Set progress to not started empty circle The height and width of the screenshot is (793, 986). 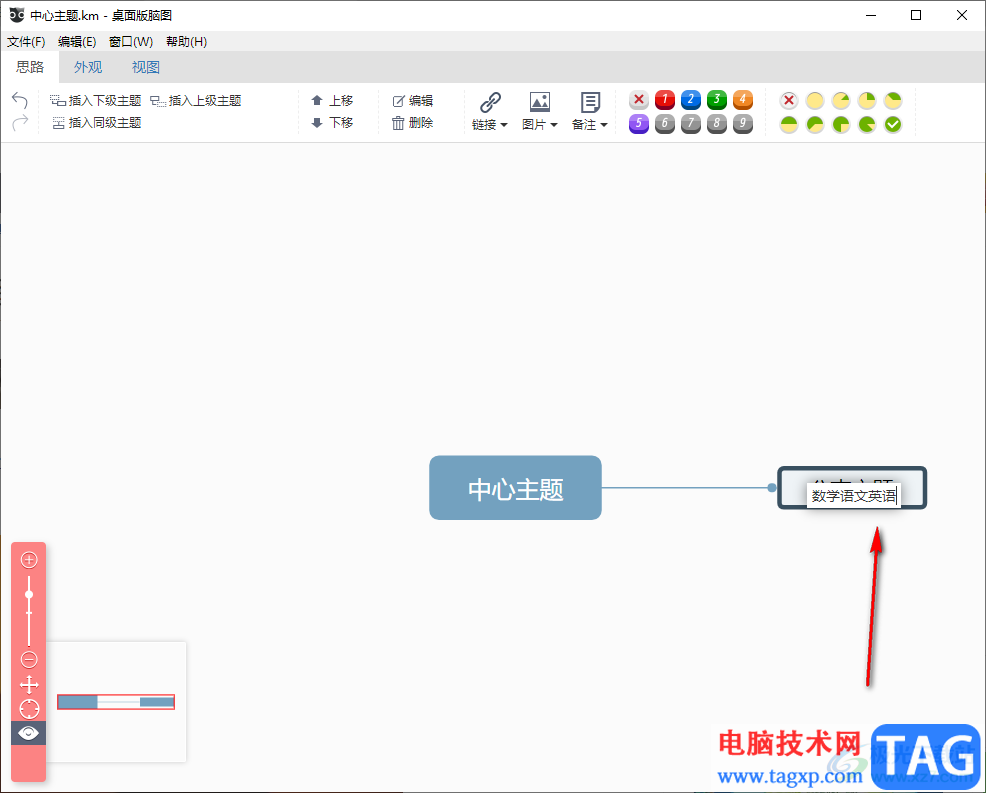point(815,100)
